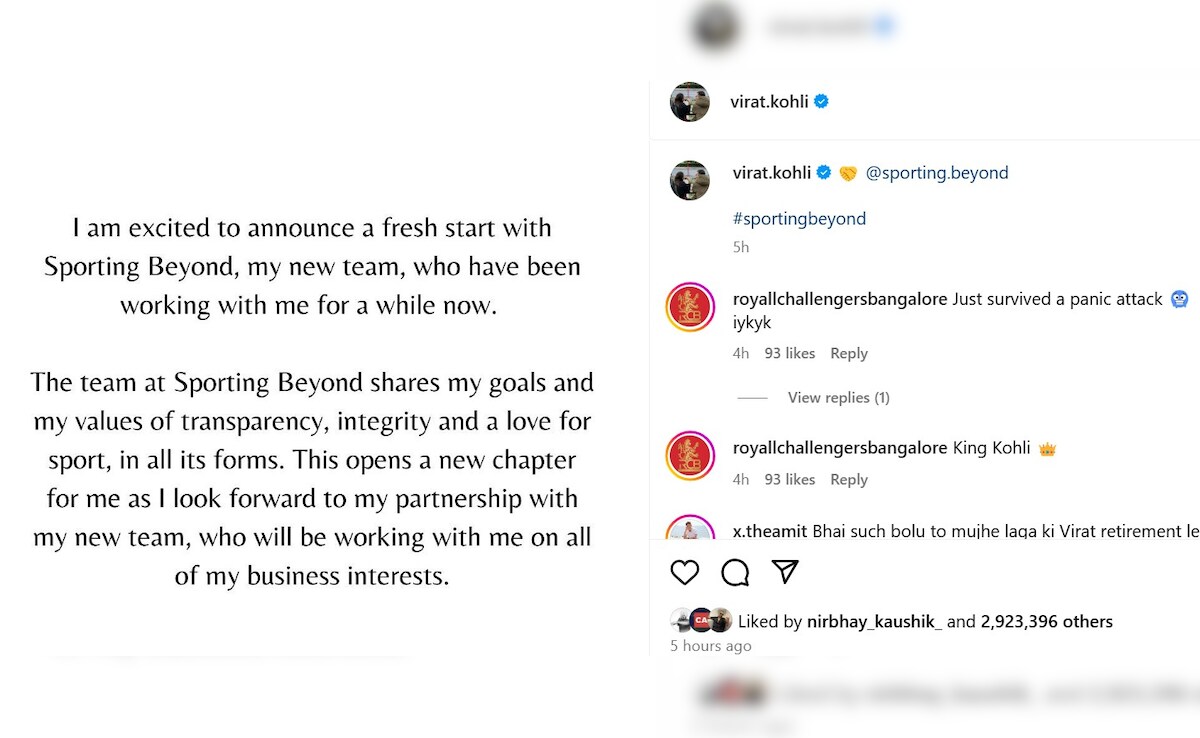Open nirbhay_kaushik_ profile from likes

click(x=875, y=622)
